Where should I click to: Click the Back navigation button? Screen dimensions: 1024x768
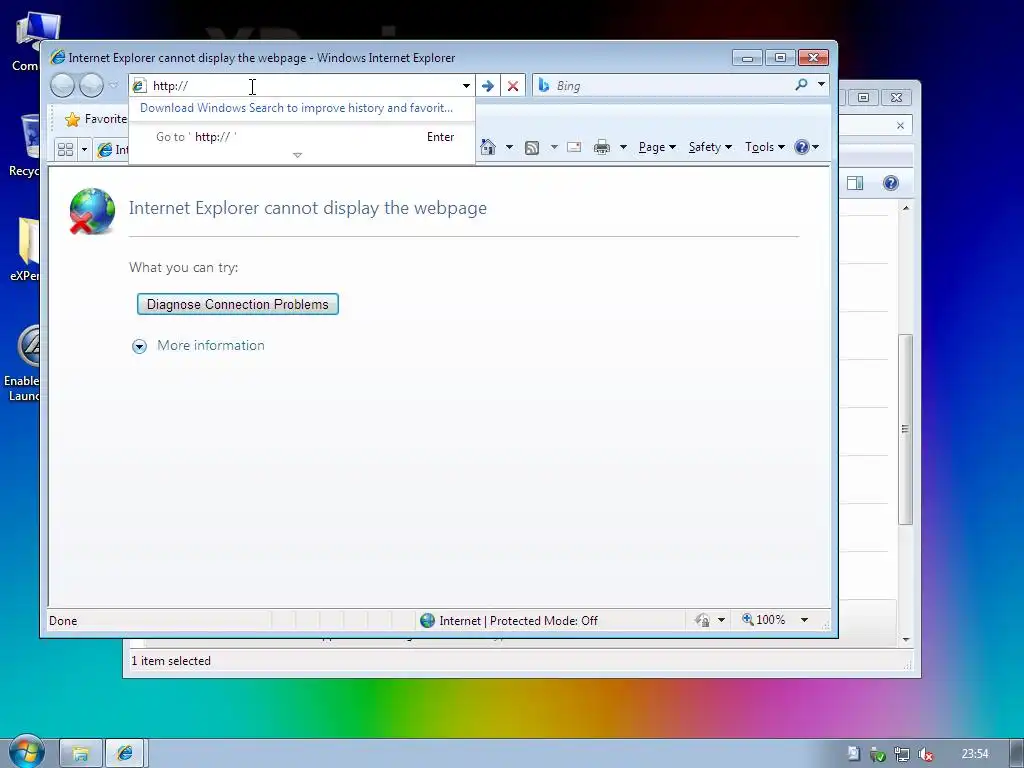(x=63, y=86)
